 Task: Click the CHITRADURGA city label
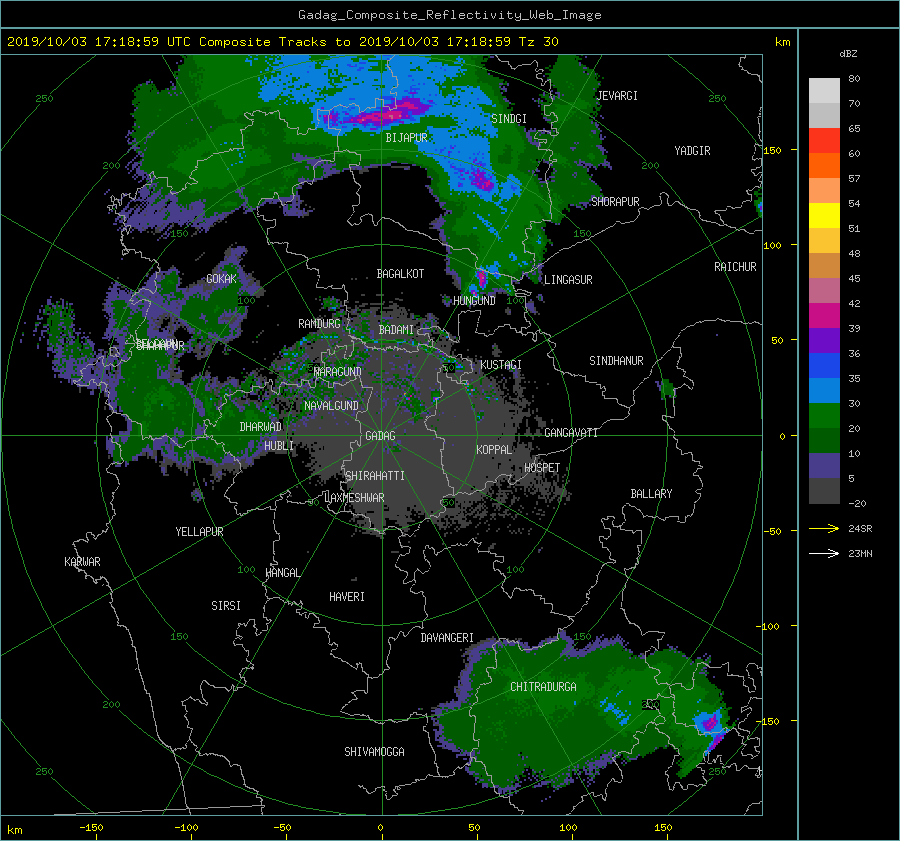(543, 687)
